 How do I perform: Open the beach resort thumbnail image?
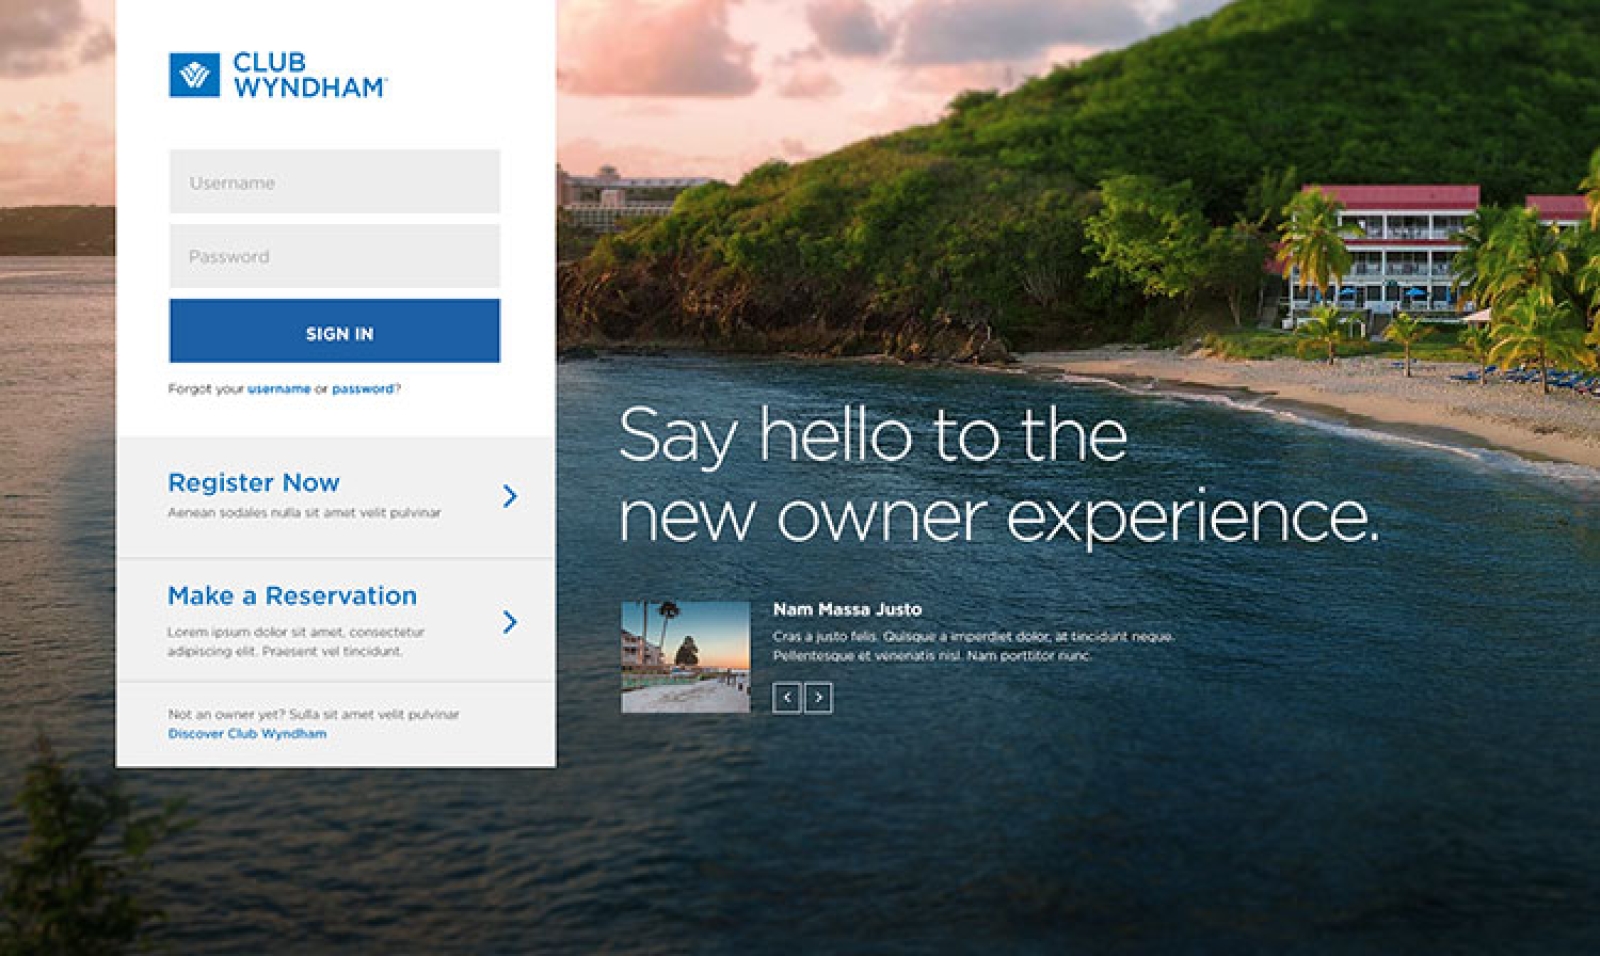point(685,657)
